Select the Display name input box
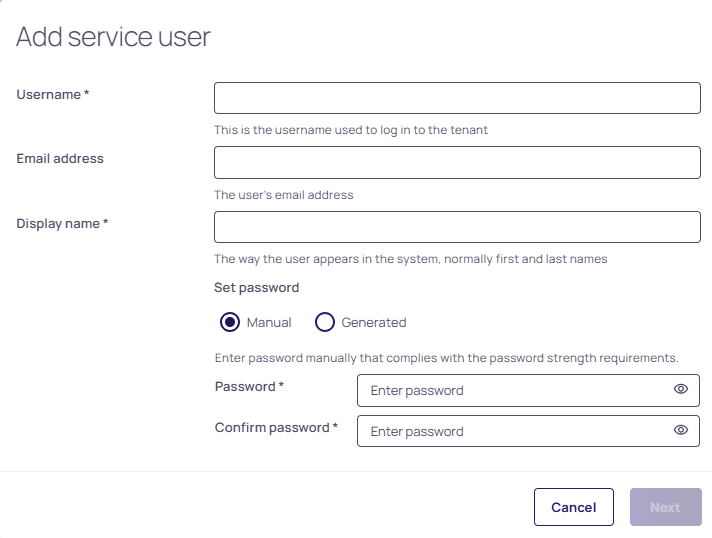Image resolution: width=712 pixels, height=538 pixels. (x=457, y=227)
